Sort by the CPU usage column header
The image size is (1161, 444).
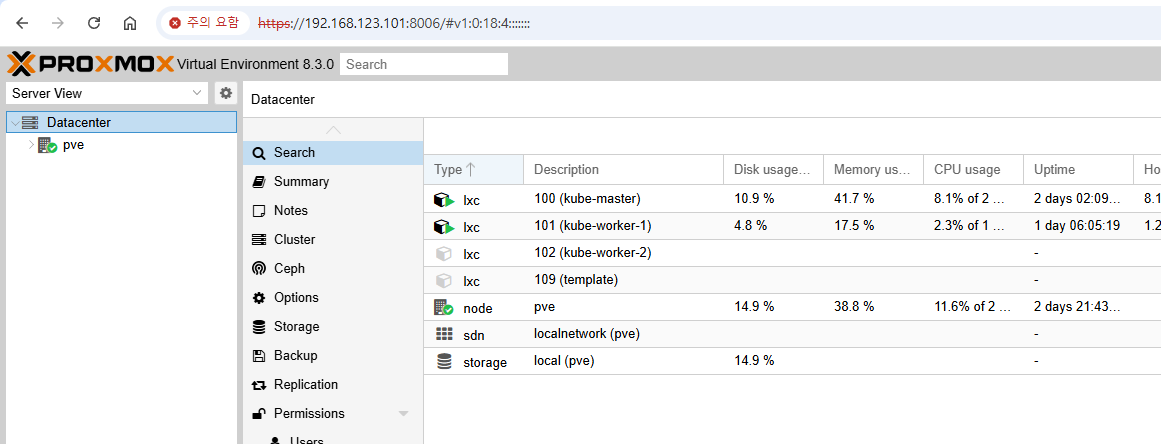coord(974,169)
